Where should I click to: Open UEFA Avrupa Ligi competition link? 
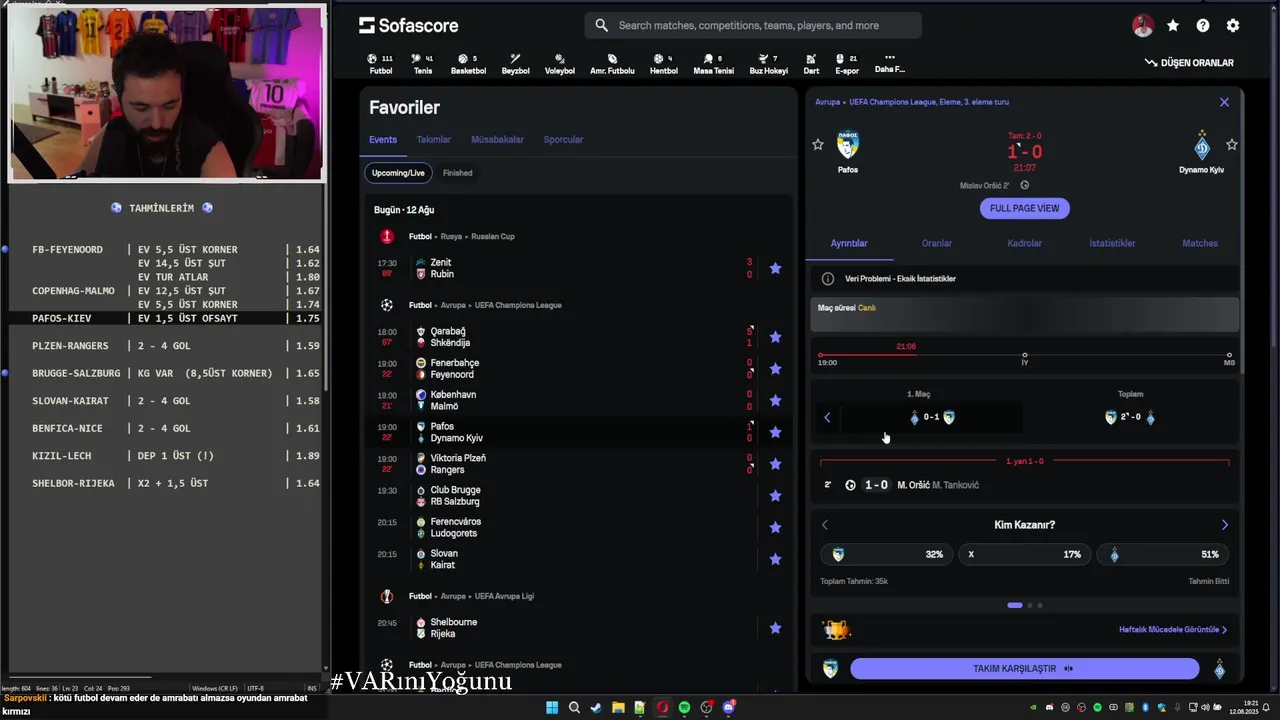click(504, 596)
